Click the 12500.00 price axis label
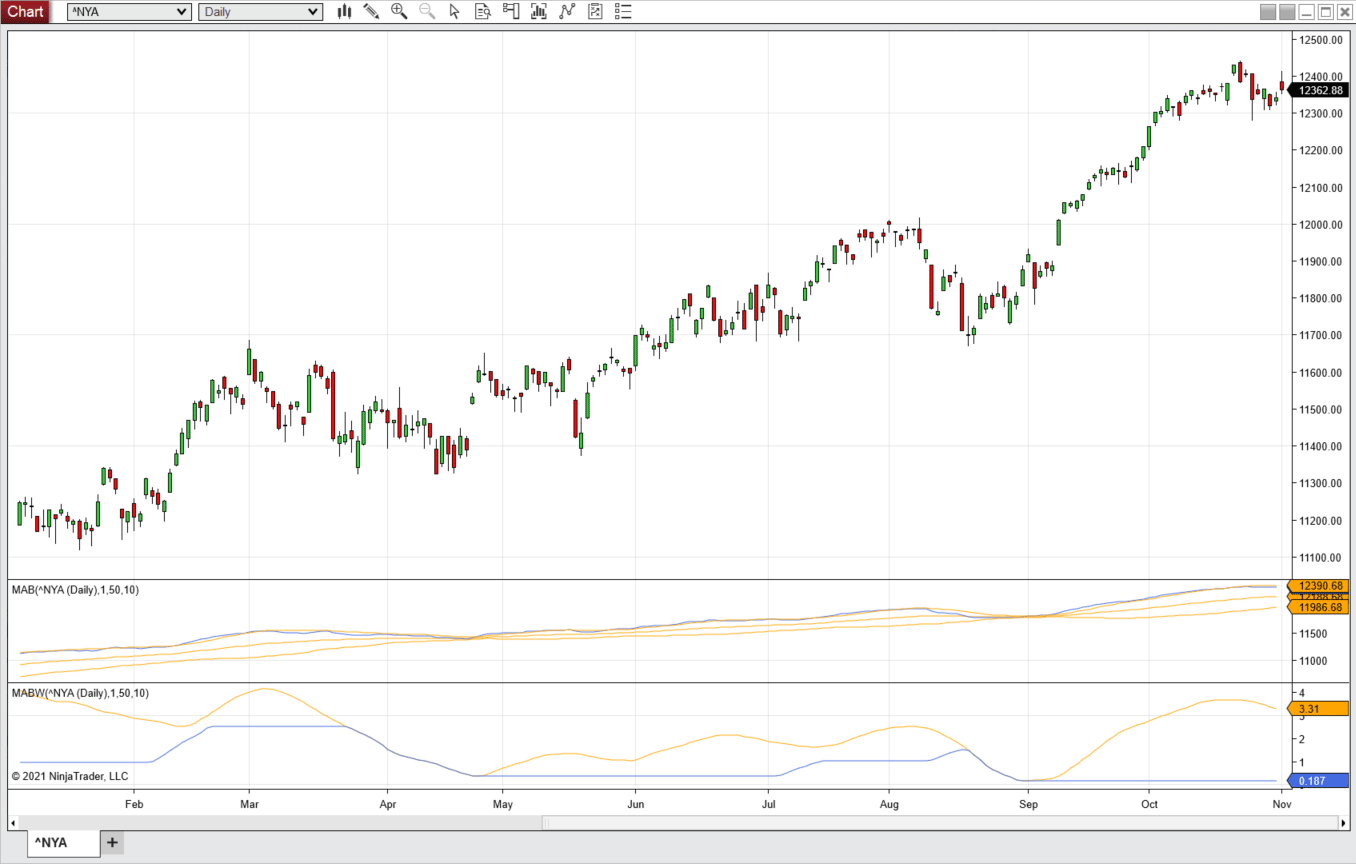Viewport: 1356px width, 864px height. [x=1320, y=40]
